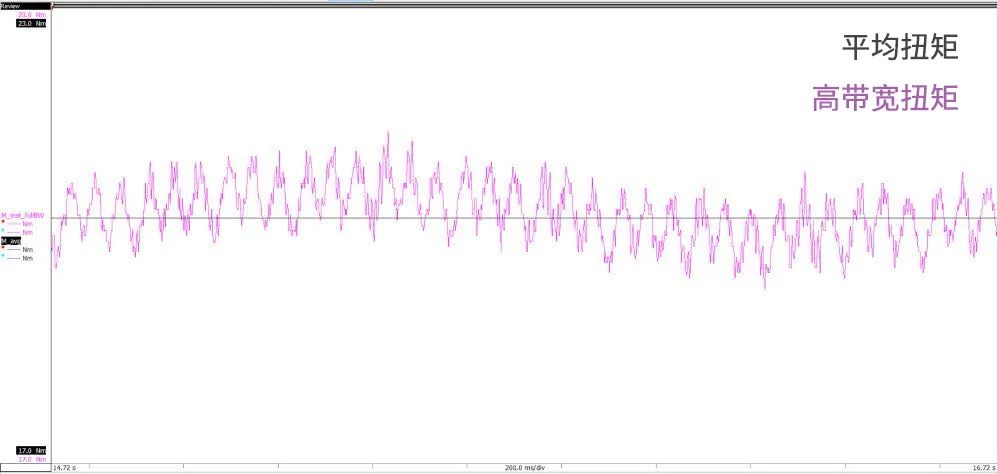Viewport: 998px width, 474px height.
Task: Click the tallest peak of the pink torque waveform
Action: [388, 134]
